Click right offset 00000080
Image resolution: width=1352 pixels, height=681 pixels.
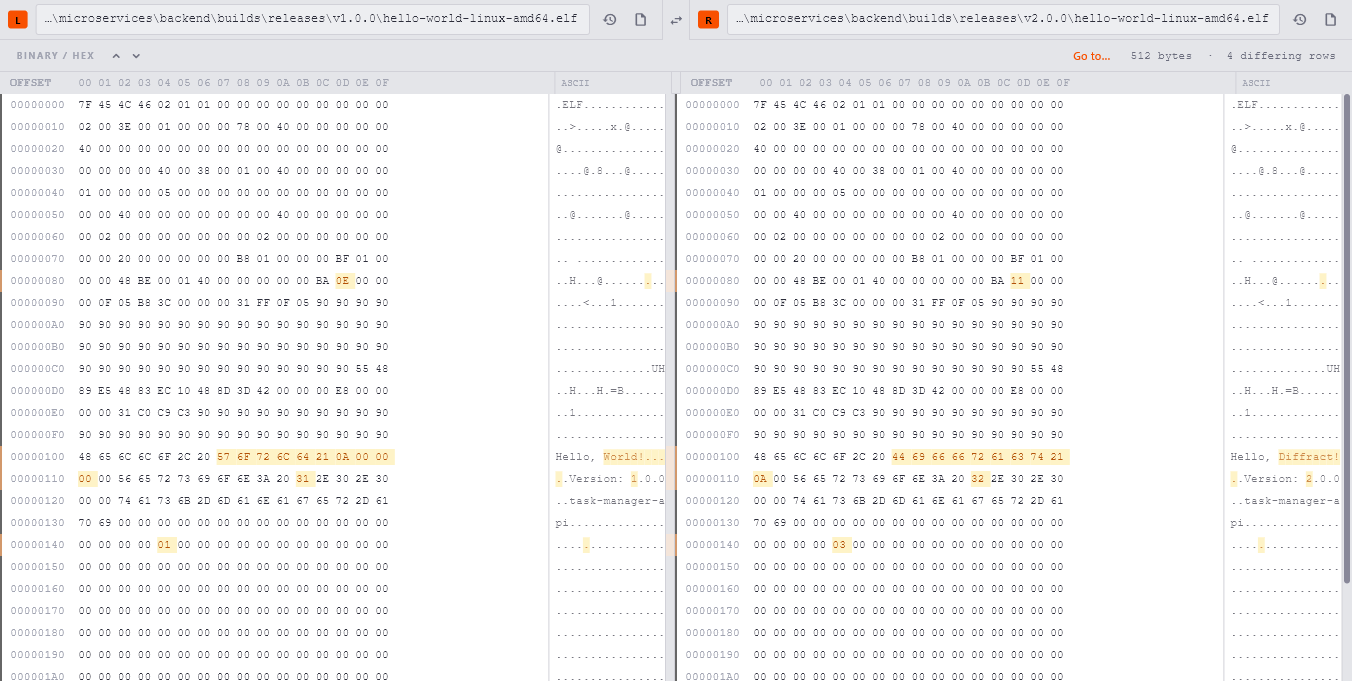point(712,281)
